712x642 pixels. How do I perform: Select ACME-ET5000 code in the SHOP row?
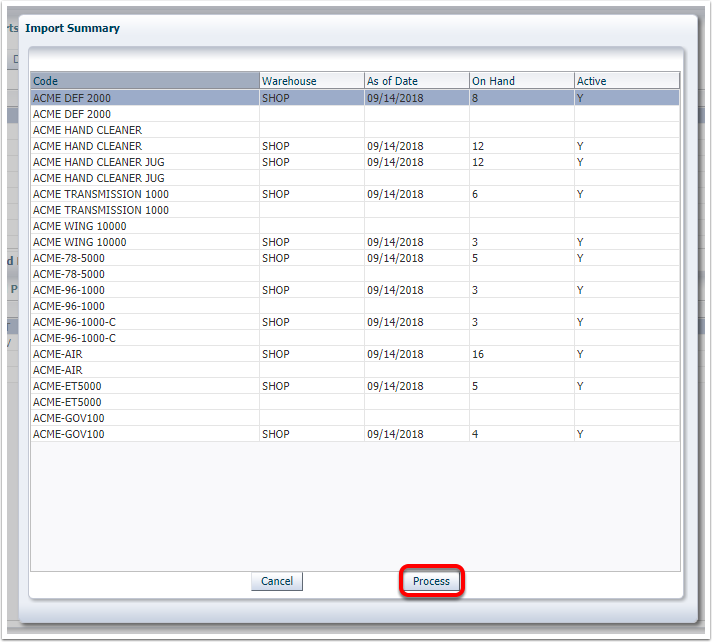point(145,386)
